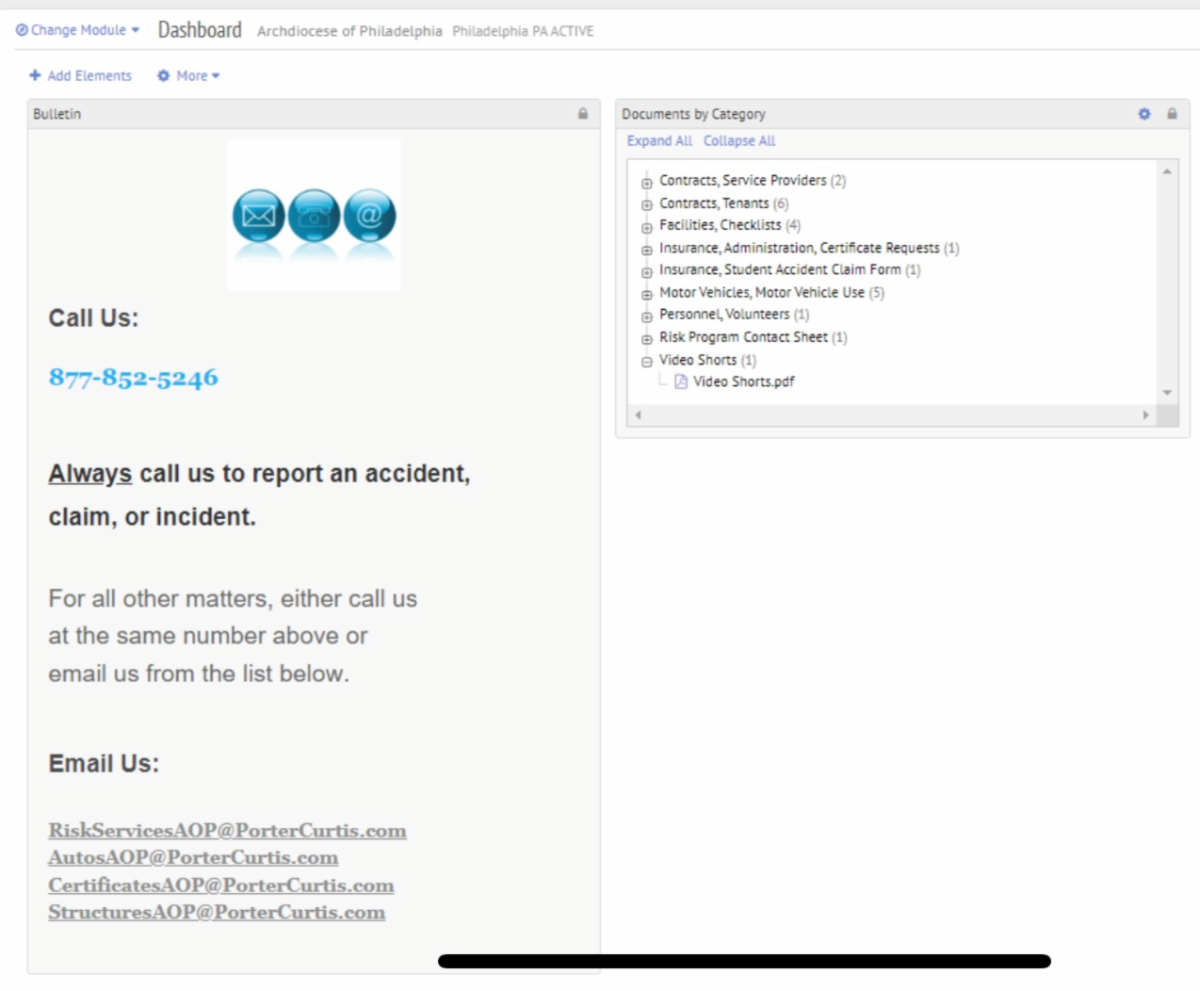Click the document tree horizontal scrollbar

(890, 415)
